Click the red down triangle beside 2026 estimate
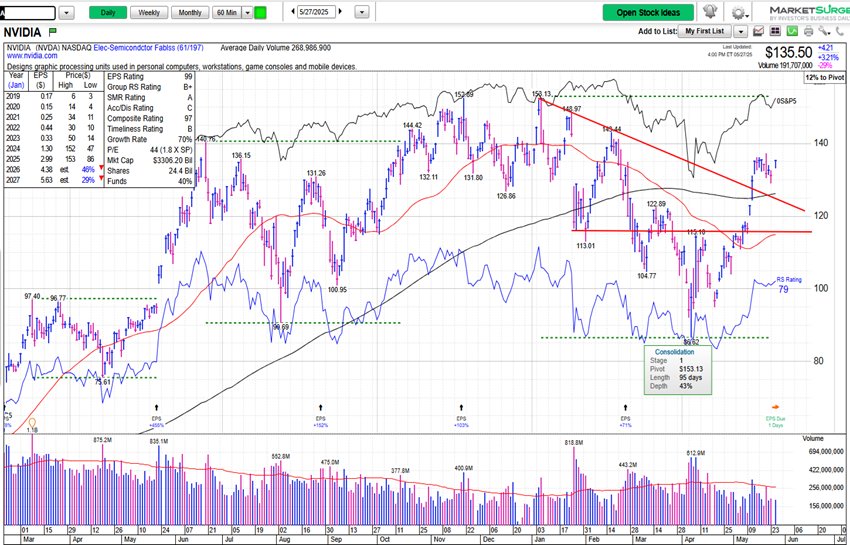This screenshot has width=850, height=545. tap(101, 168)
